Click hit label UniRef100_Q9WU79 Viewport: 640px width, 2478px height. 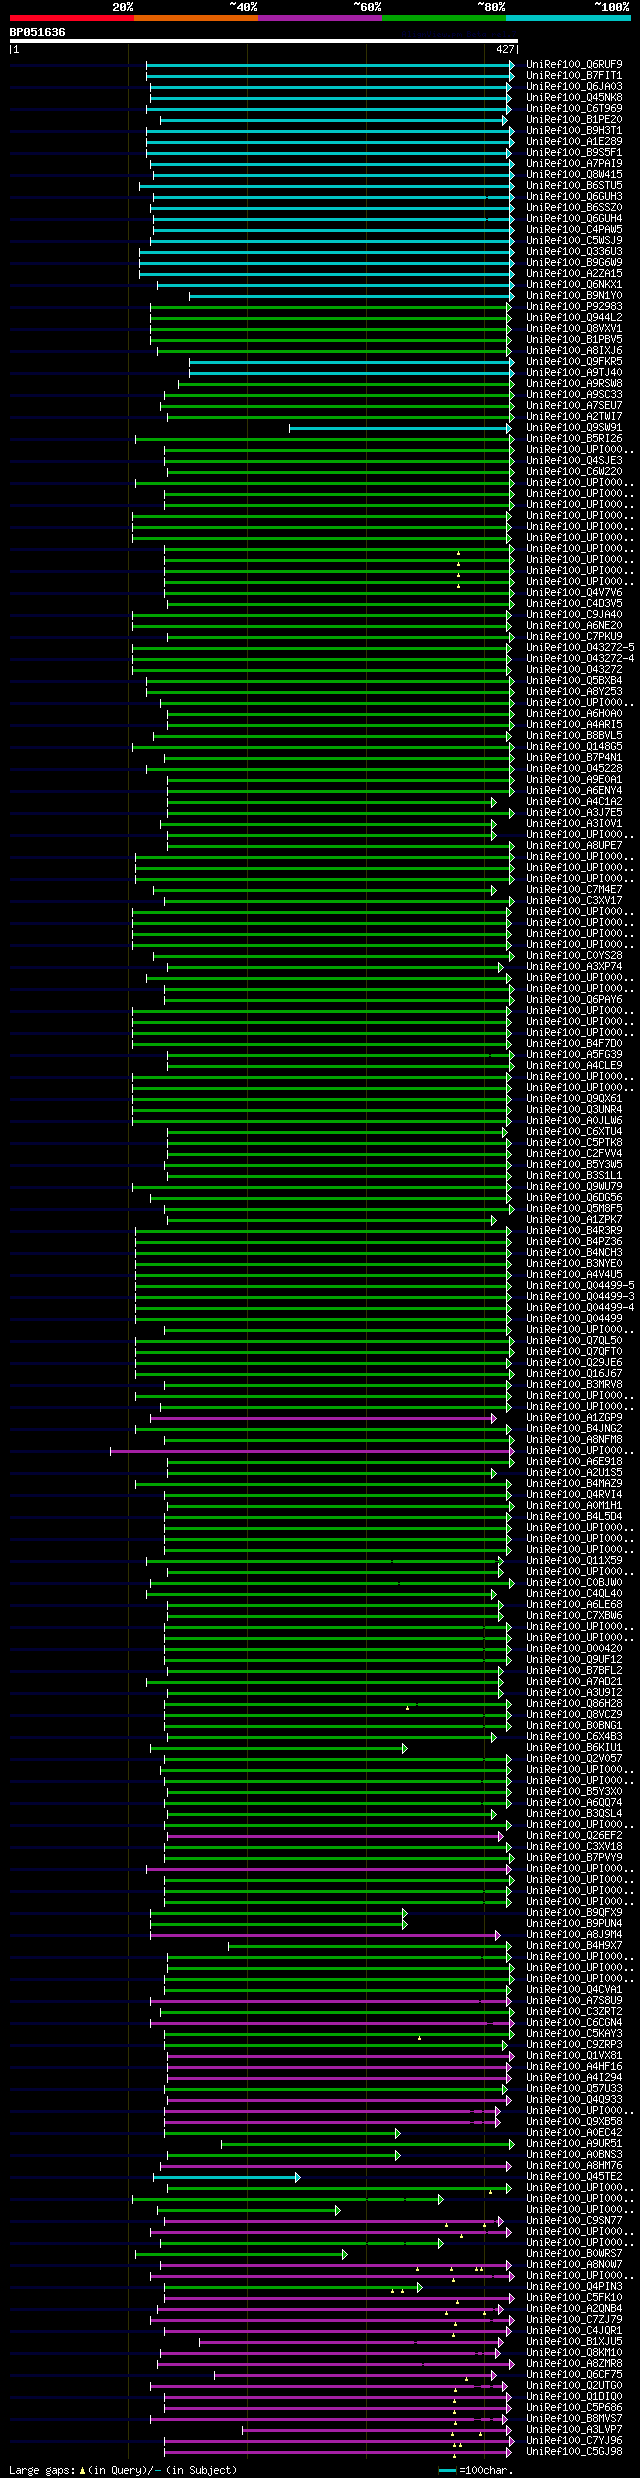574,1186
